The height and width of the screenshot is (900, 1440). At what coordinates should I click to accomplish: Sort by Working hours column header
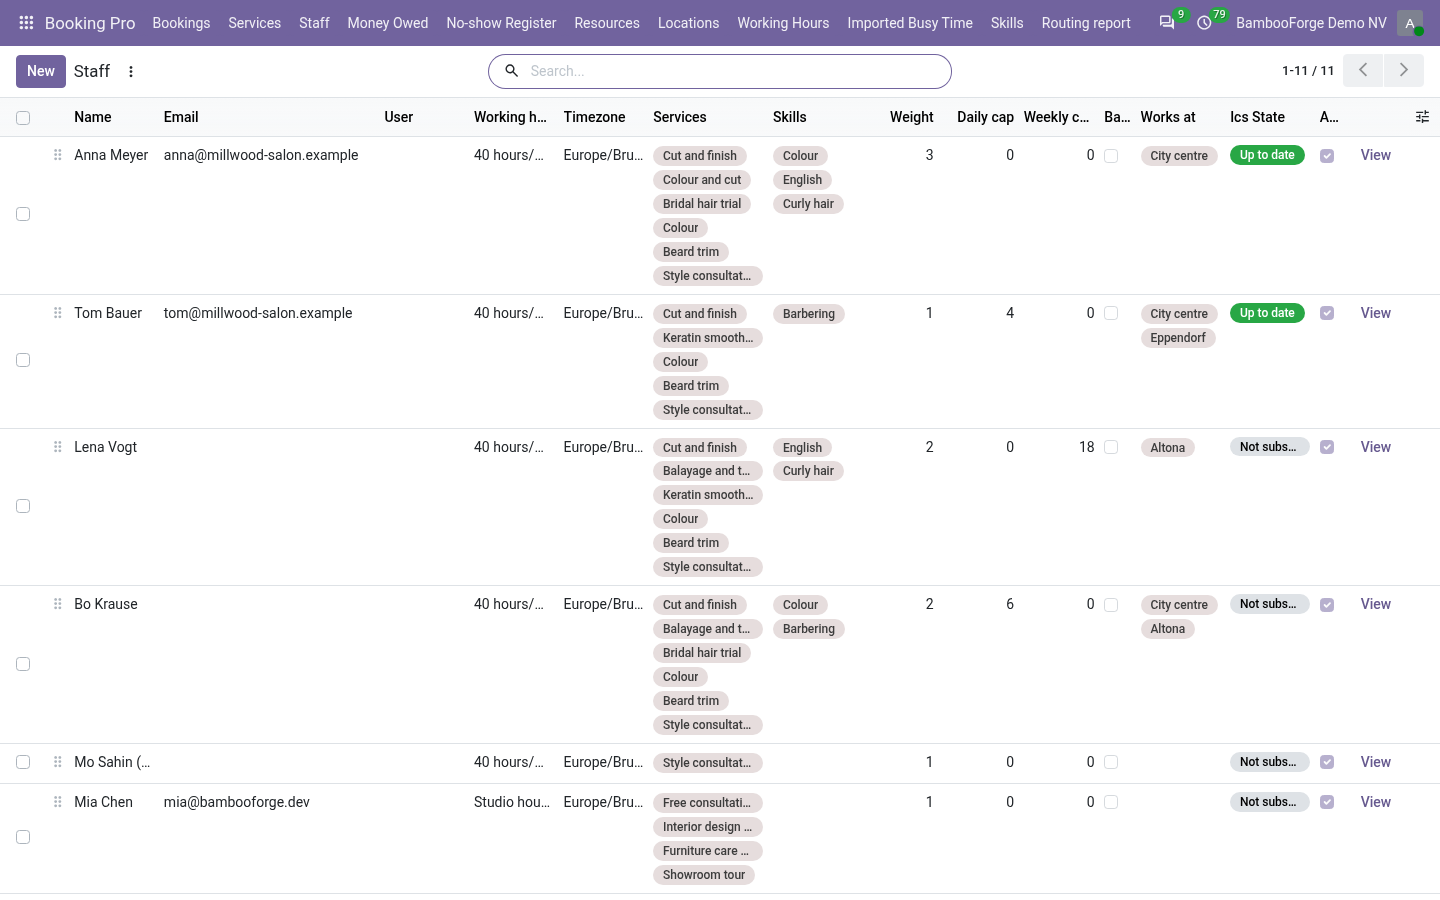pos(510,117)
